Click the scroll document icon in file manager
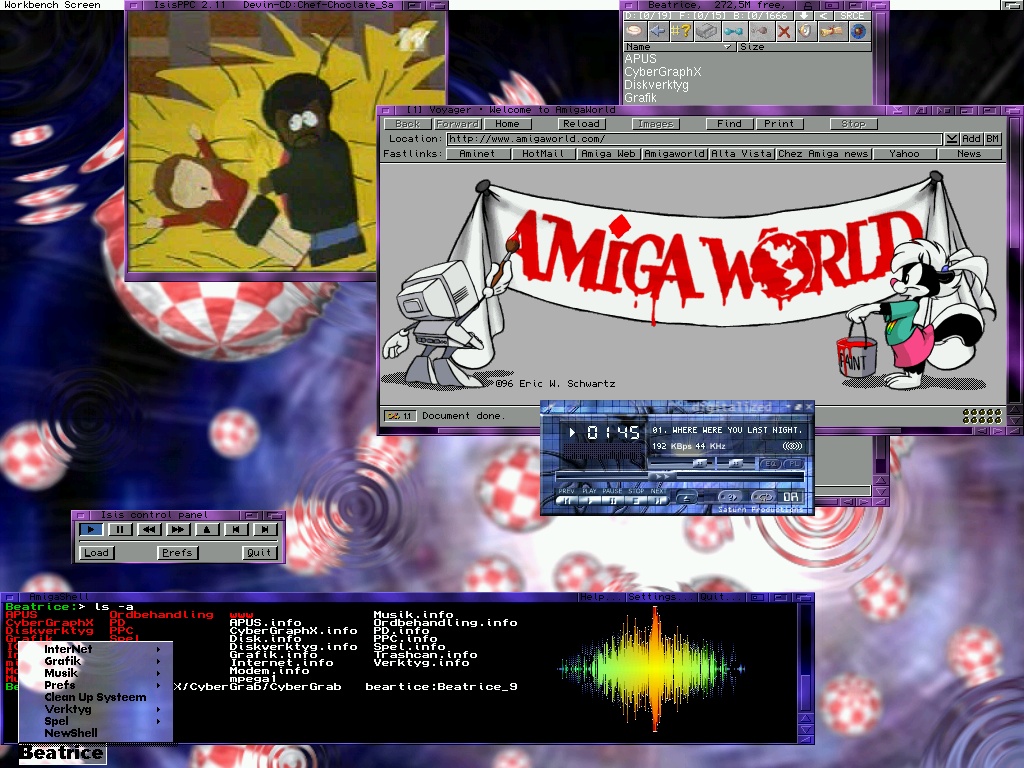Image resolution: width=1024 pixels, height=768 pixels. pyautogui.click(x=832, y=31)
